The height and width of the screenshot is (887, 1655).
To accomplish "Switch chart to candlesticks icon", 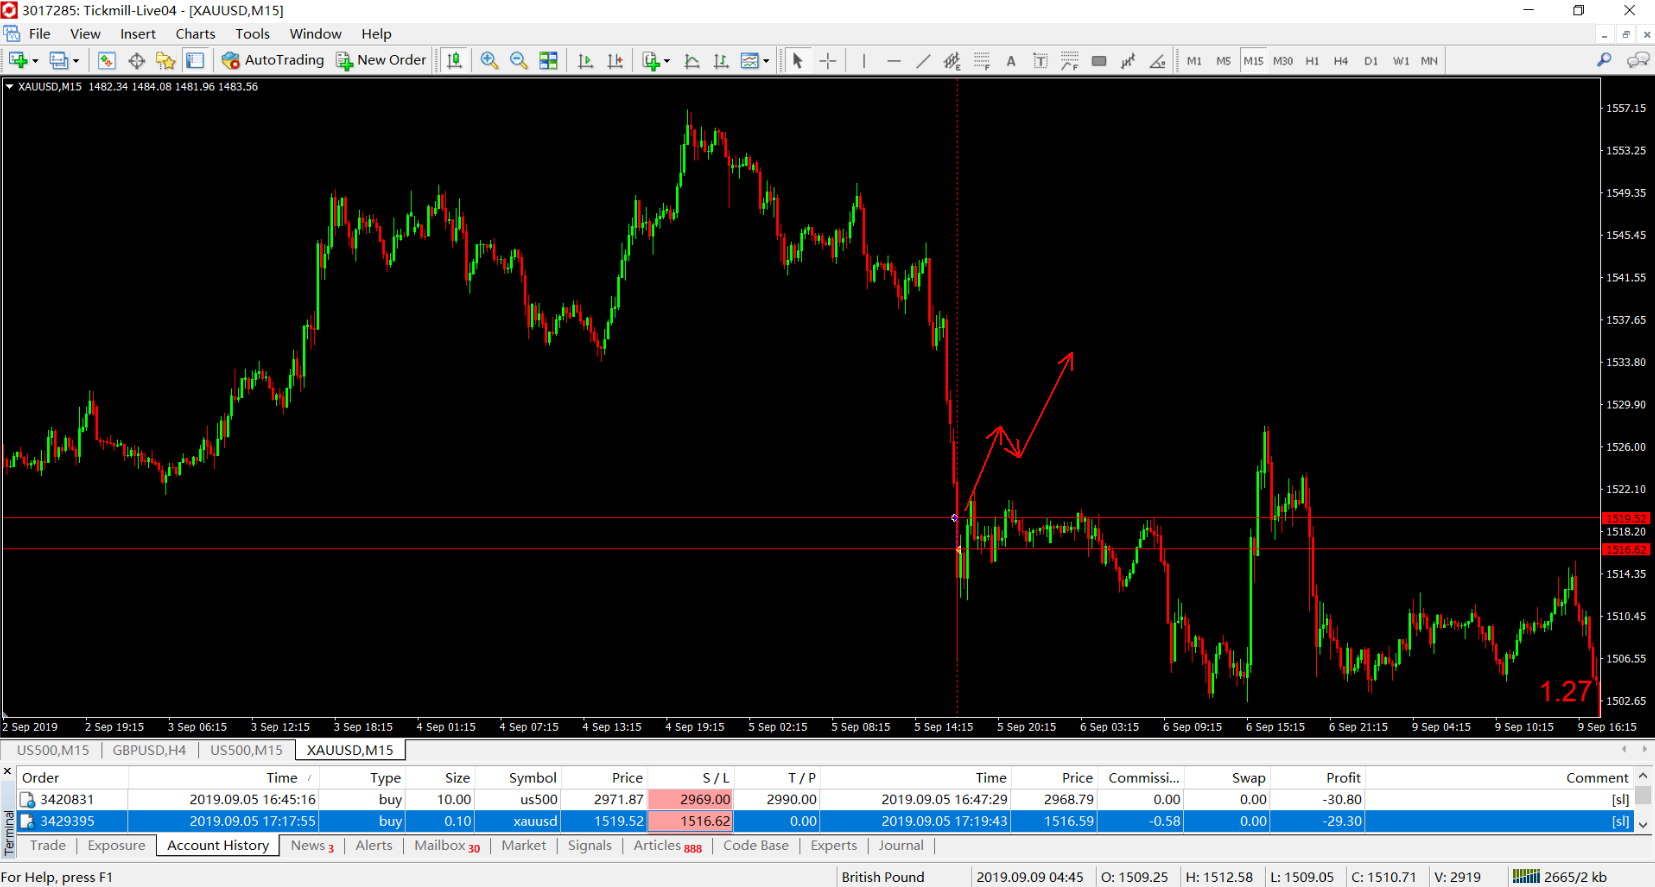I will tap(454, 61).
